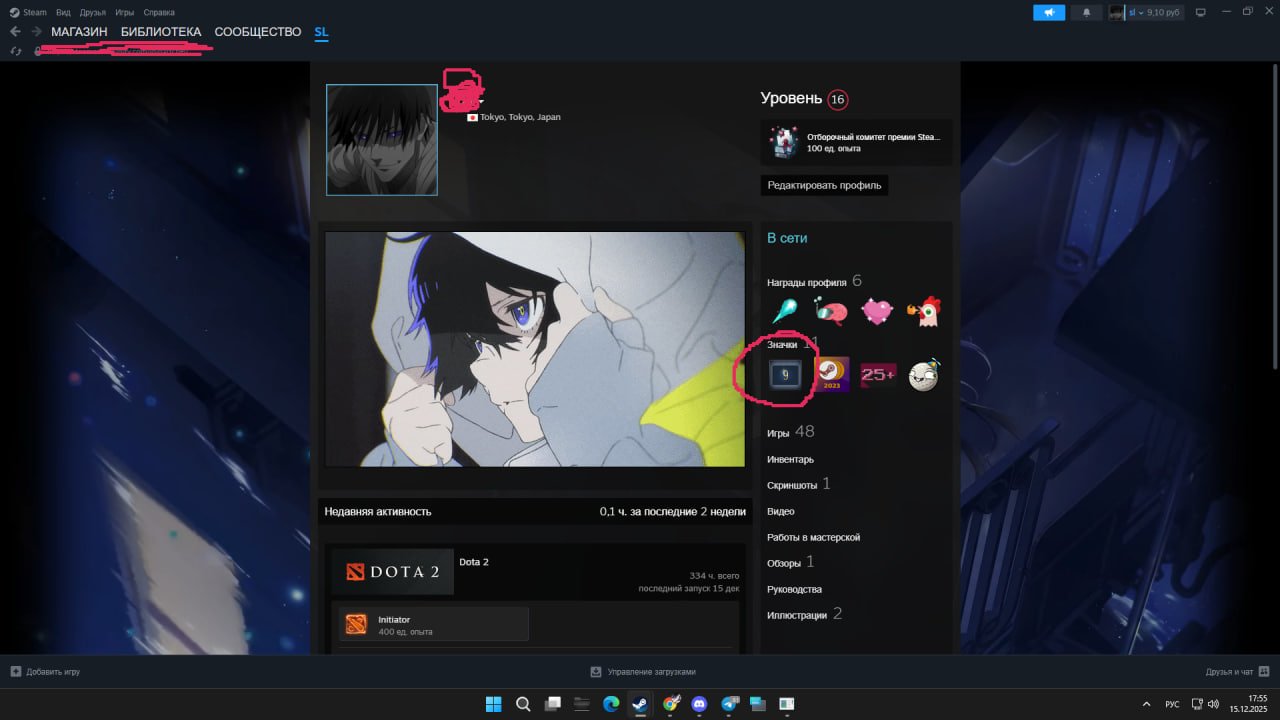The height and width of the screenshot is (720, 1280).
Task: Click the blue megaphone announcements button
Action: point(1049,12)
